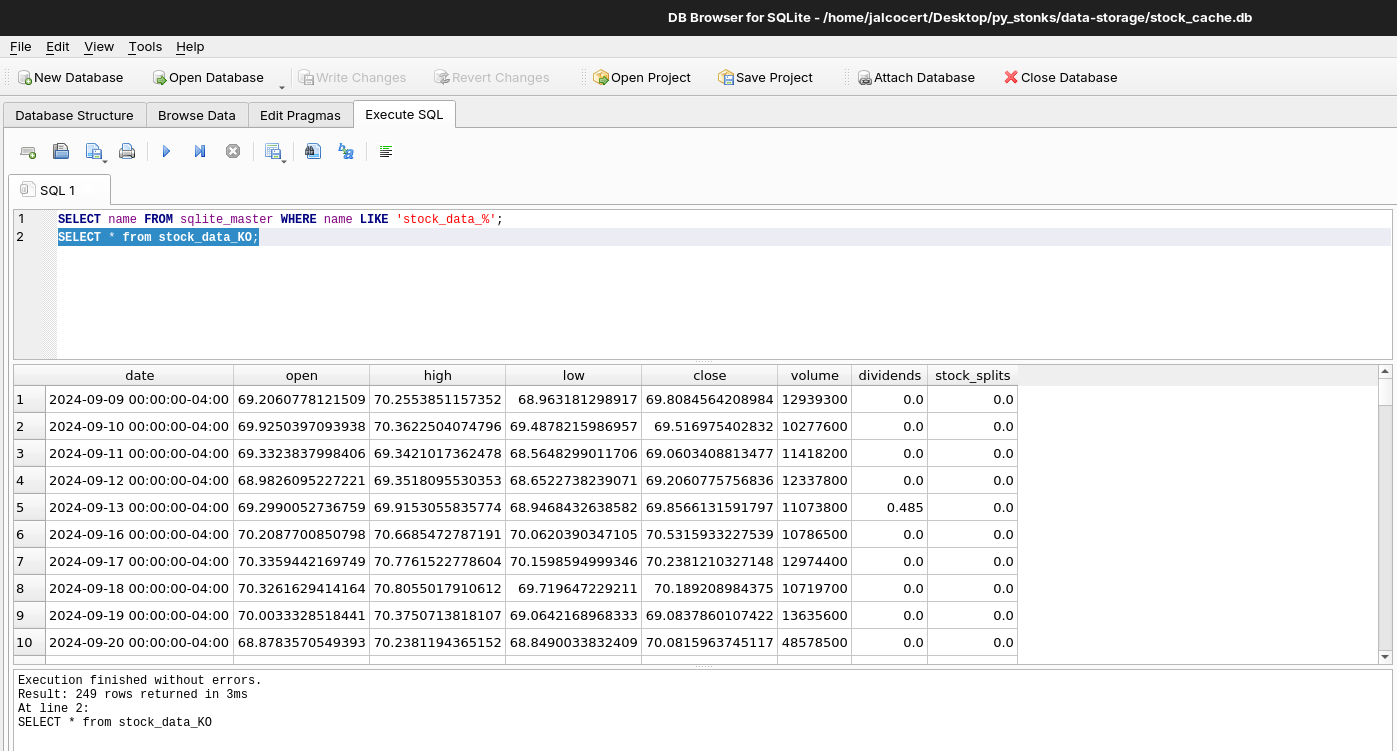Screen dimensions: 1397x751
Task: Select the 0.485 dividends cell
Action: click(889, 507)
